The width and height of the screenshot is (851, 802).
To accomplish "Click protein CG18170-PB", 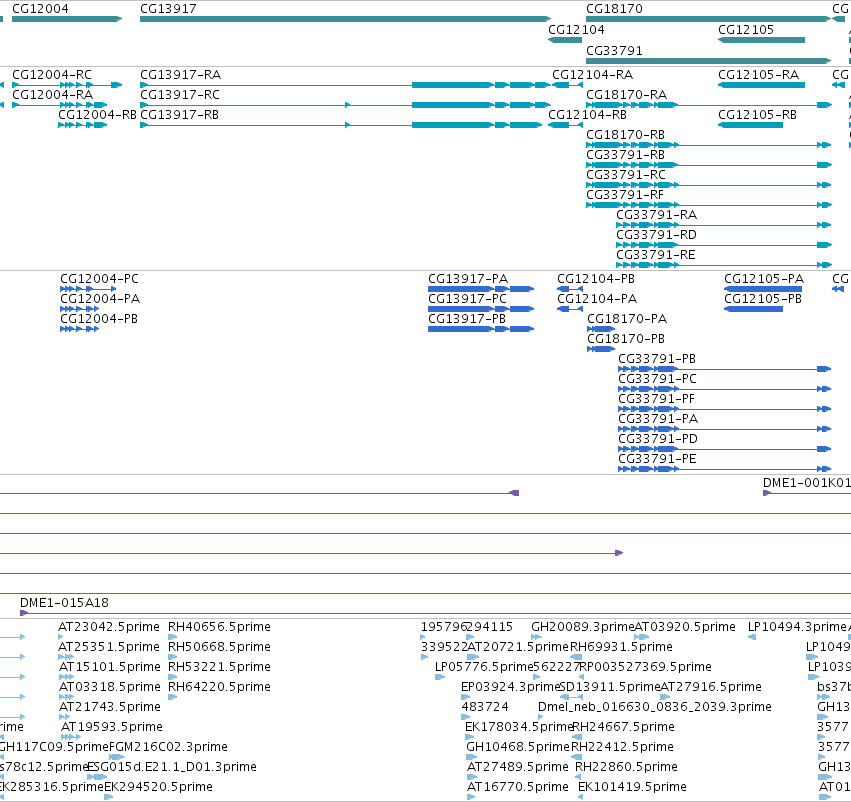I will [626, 339].
